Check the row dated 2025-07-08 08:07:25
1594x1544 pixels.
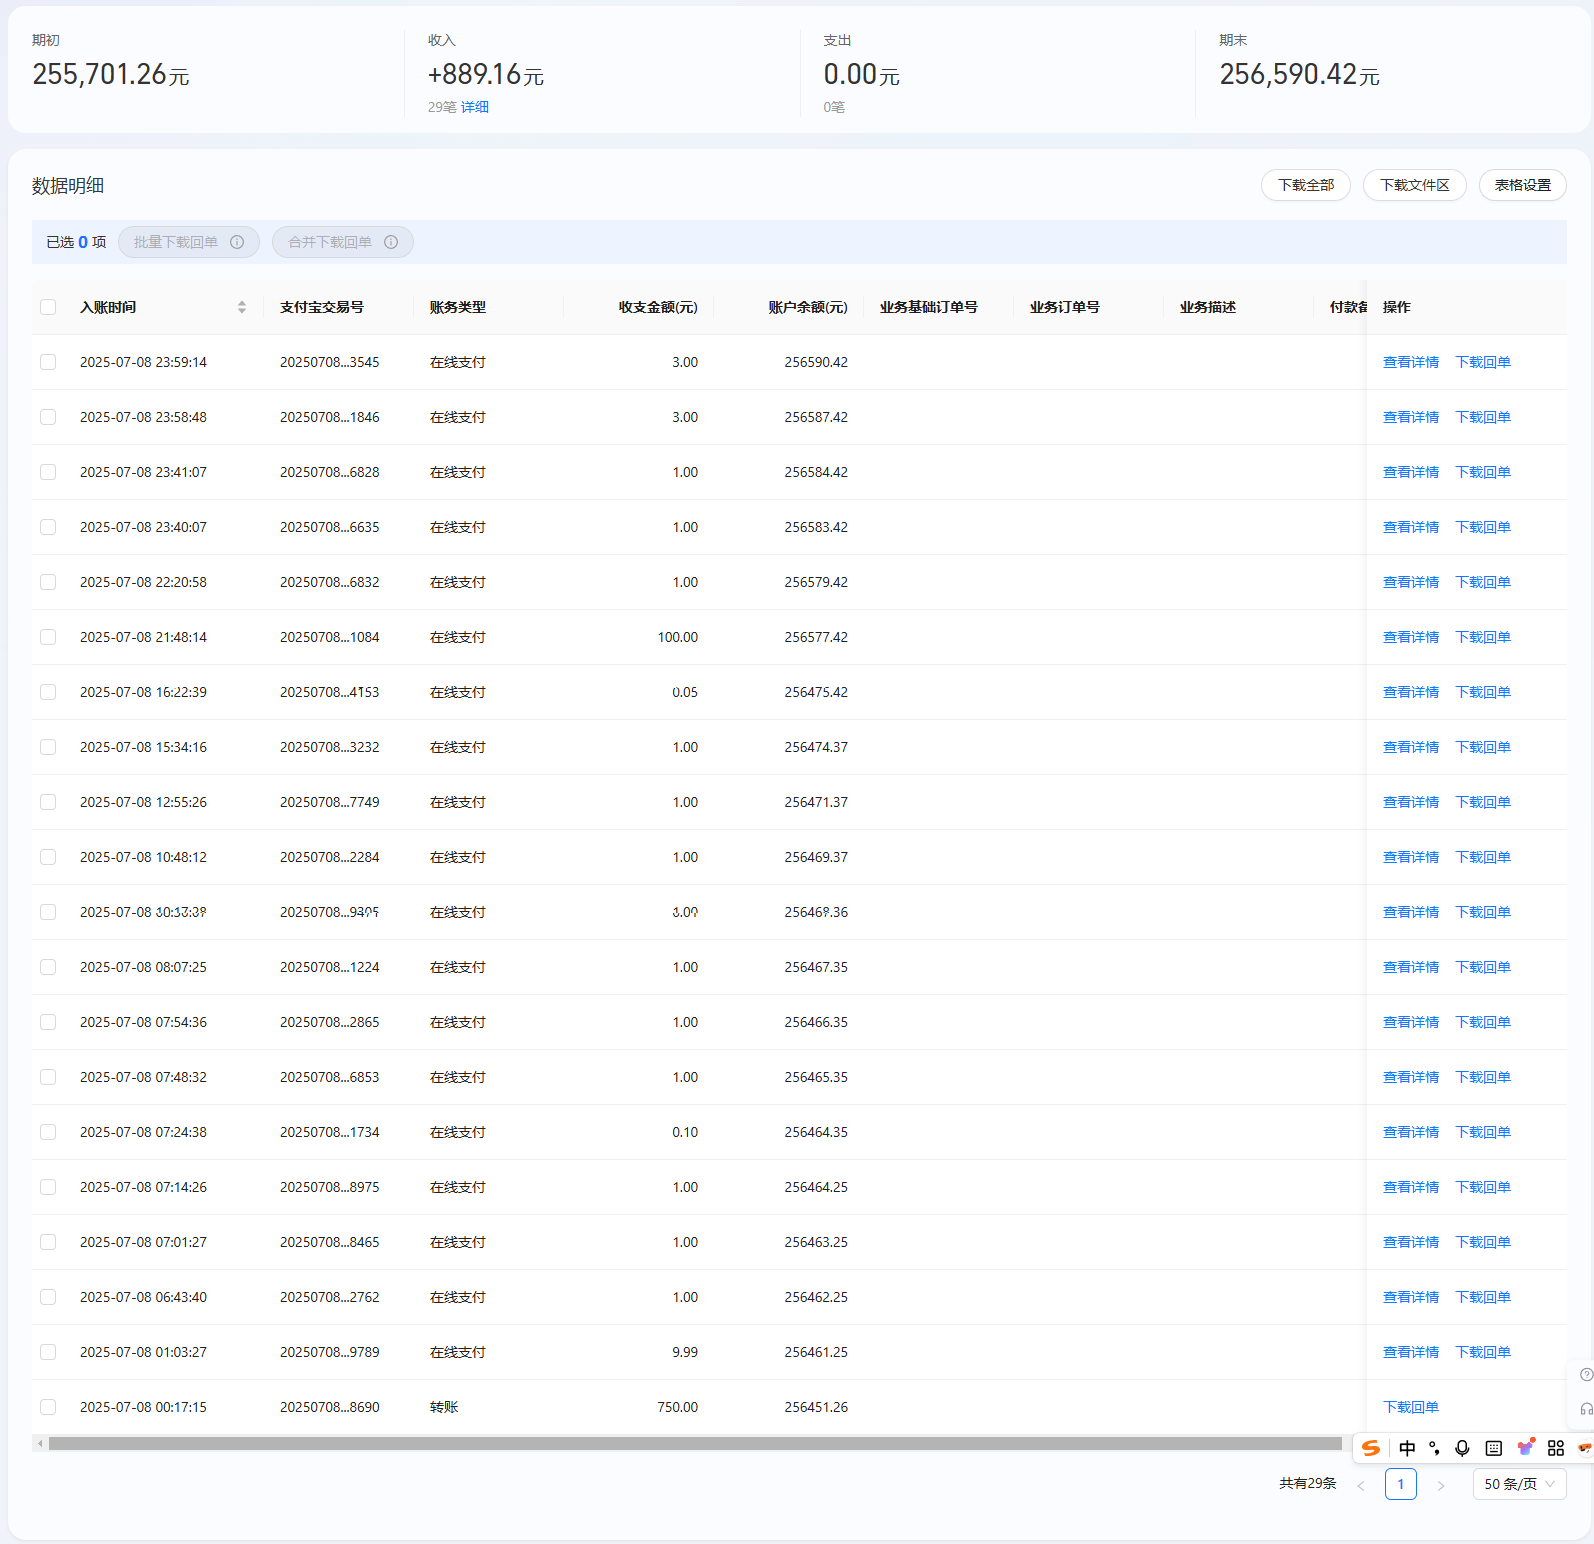(x=48, y=967)
